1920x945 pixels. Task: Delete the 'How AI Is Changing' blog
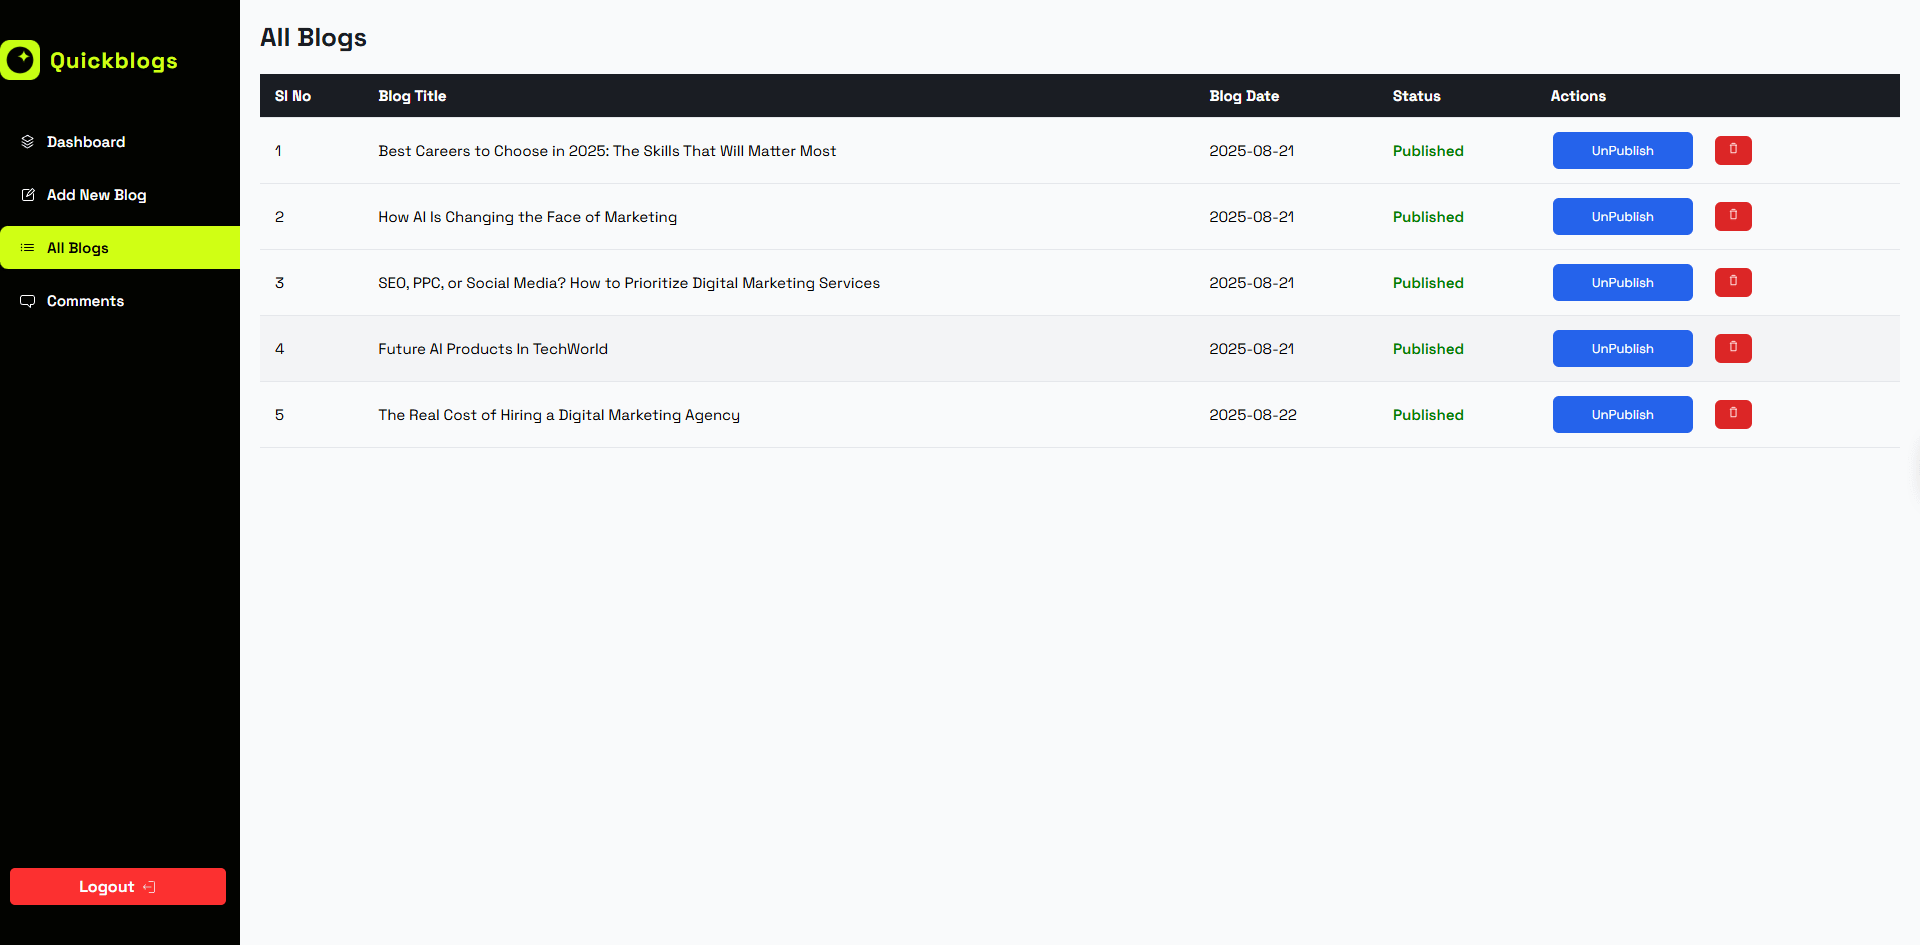coord(1733,216)
